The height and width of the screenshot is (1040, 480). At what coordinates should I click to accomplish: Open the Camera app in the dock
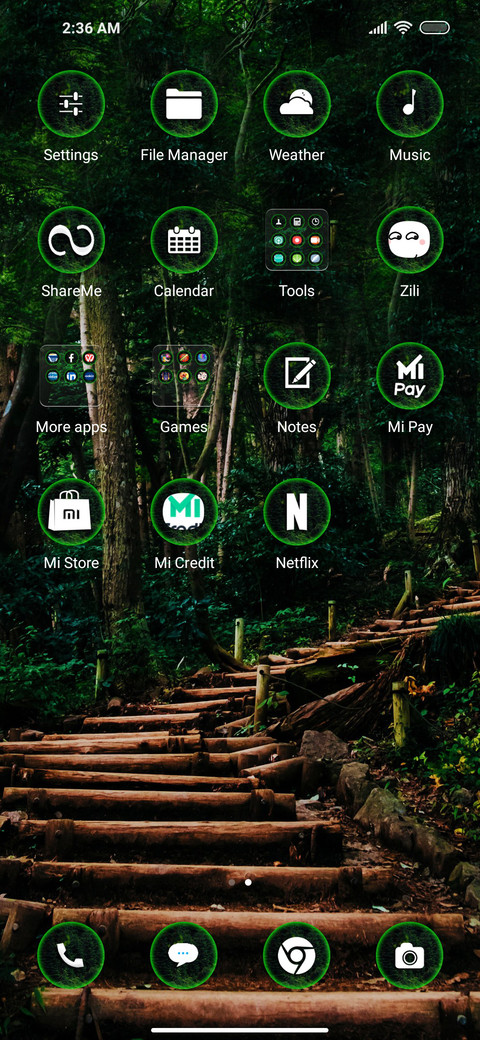(410, 956)
